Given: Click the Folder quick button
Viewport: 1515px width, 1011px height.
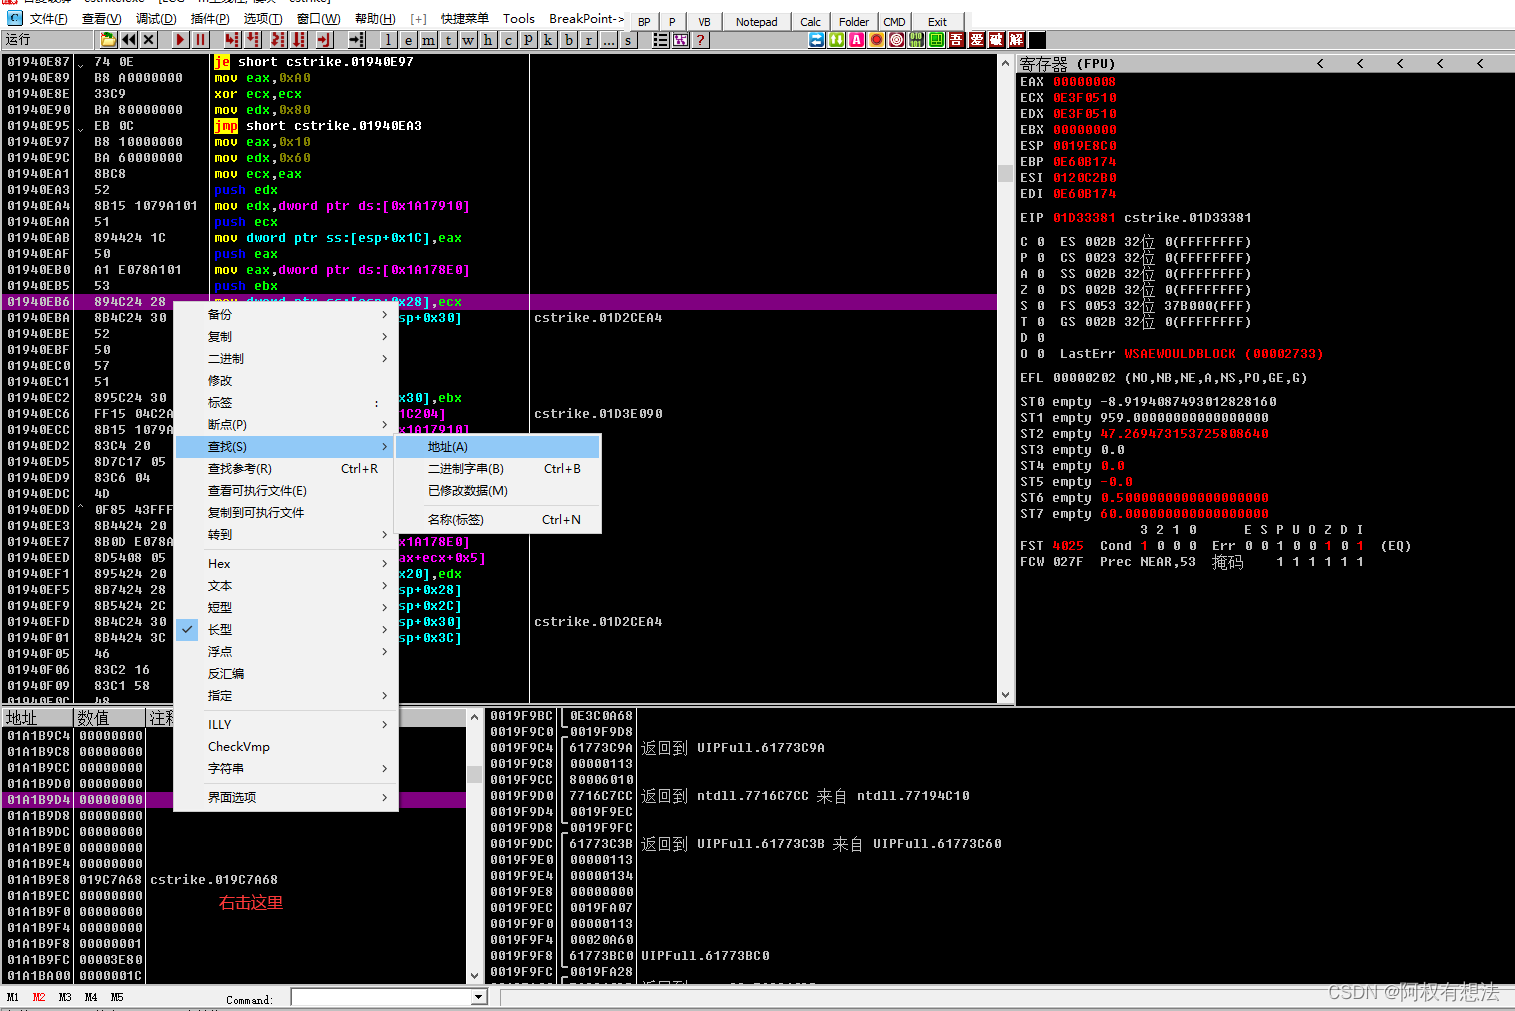Looking at the screenshot, I should pos(854,22).
